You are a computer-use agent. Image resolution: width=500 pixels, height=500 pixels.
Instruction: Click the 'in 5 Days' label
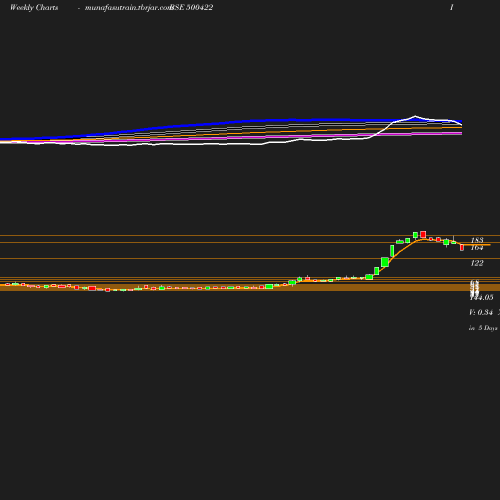(x=483, y=328)
